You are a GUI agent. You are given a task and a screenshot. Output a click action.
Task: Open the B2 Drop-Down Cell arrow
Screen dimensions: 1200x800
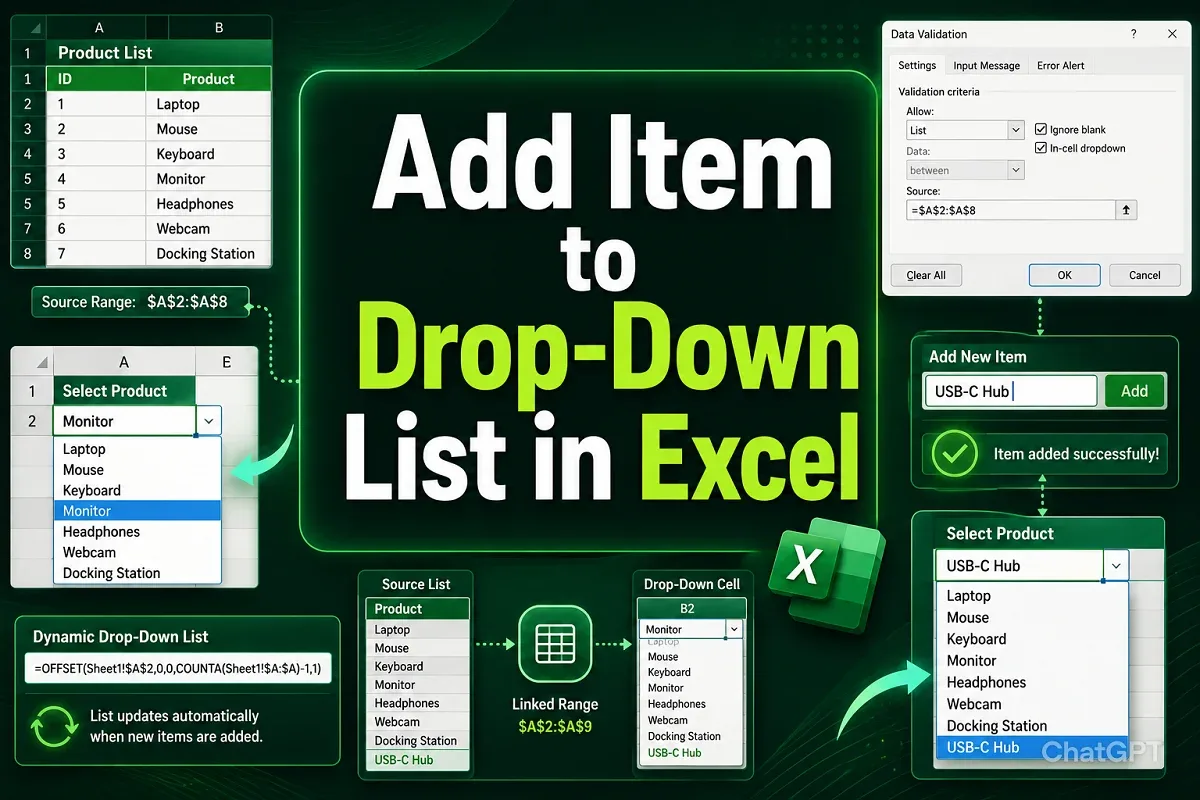tap(734, 629)
